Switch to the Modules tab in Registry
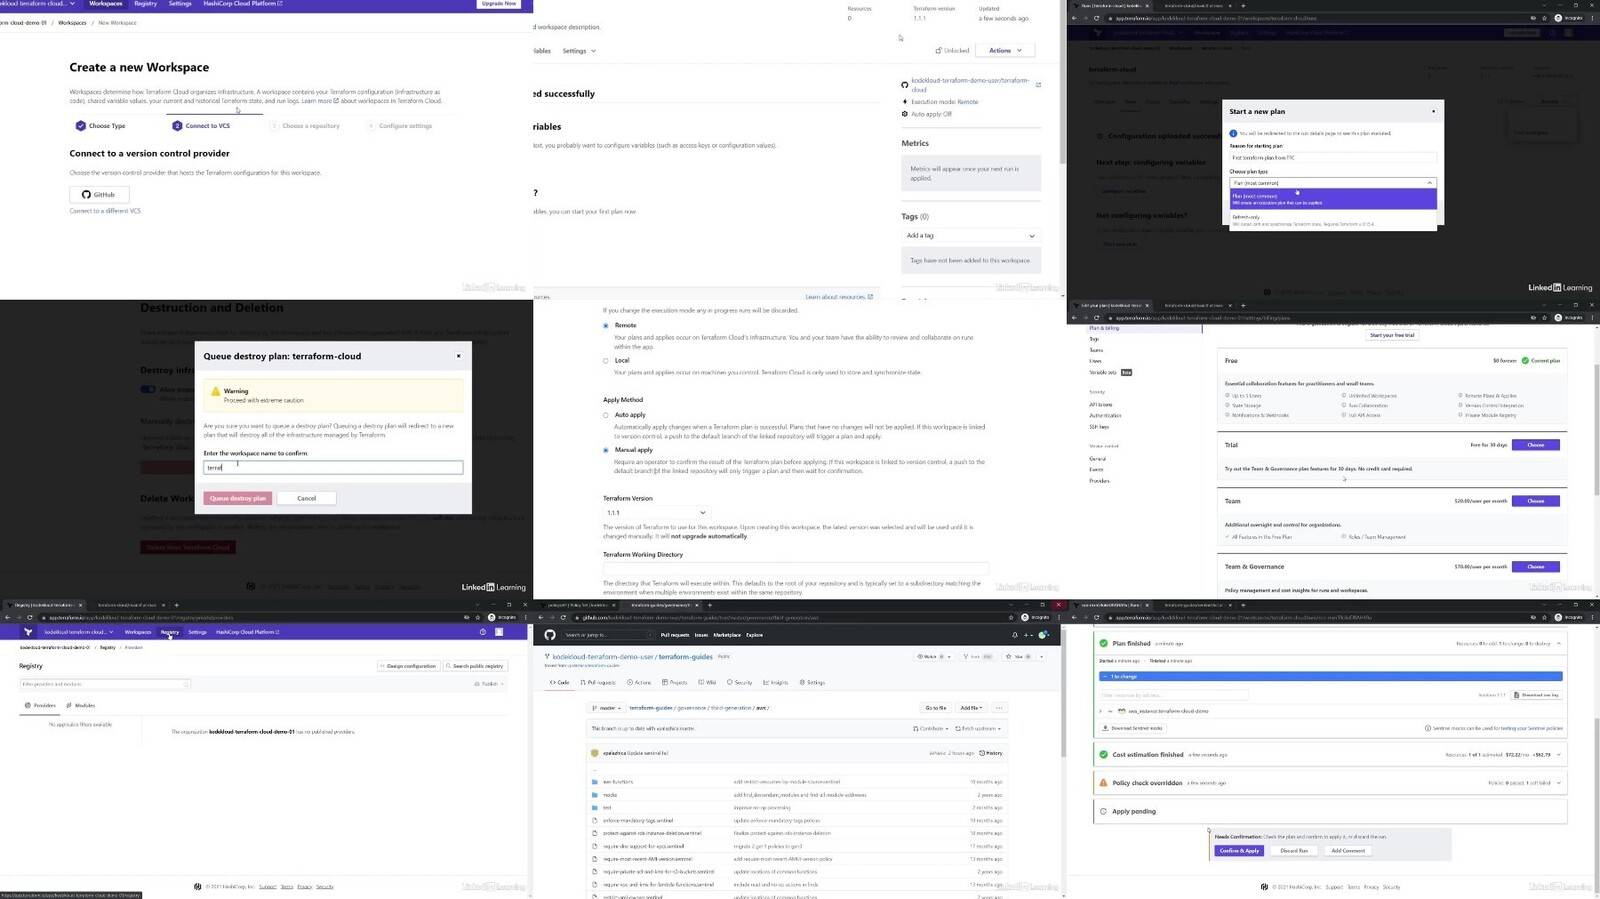Viewport: 1600px width, 899px height. point(81,706)
